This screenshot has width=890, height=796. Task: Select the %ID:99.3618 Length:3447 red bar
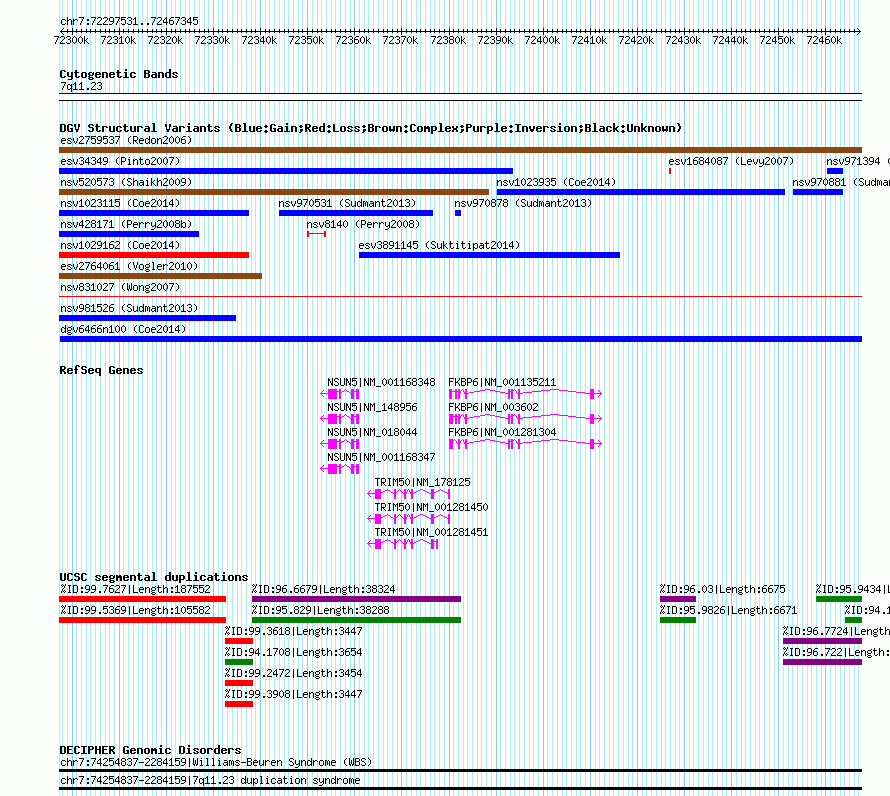tap(239, 641)
